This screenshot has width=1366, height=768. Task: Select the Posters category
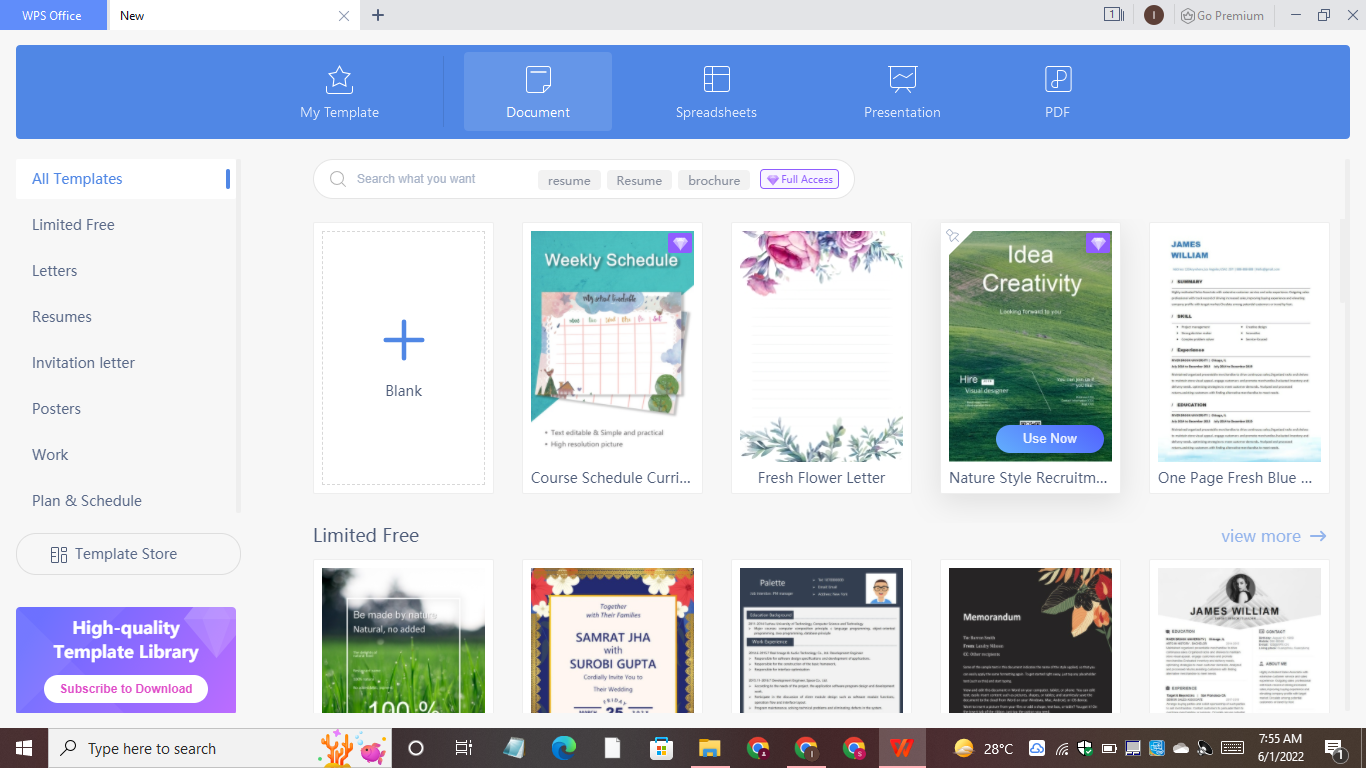point(56,408)
